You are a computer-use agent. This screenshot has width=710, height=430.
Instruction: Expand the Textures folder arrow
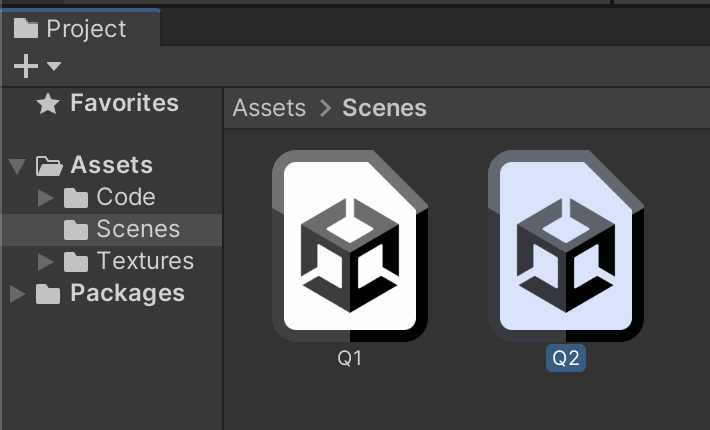click(x=45, y=262)
